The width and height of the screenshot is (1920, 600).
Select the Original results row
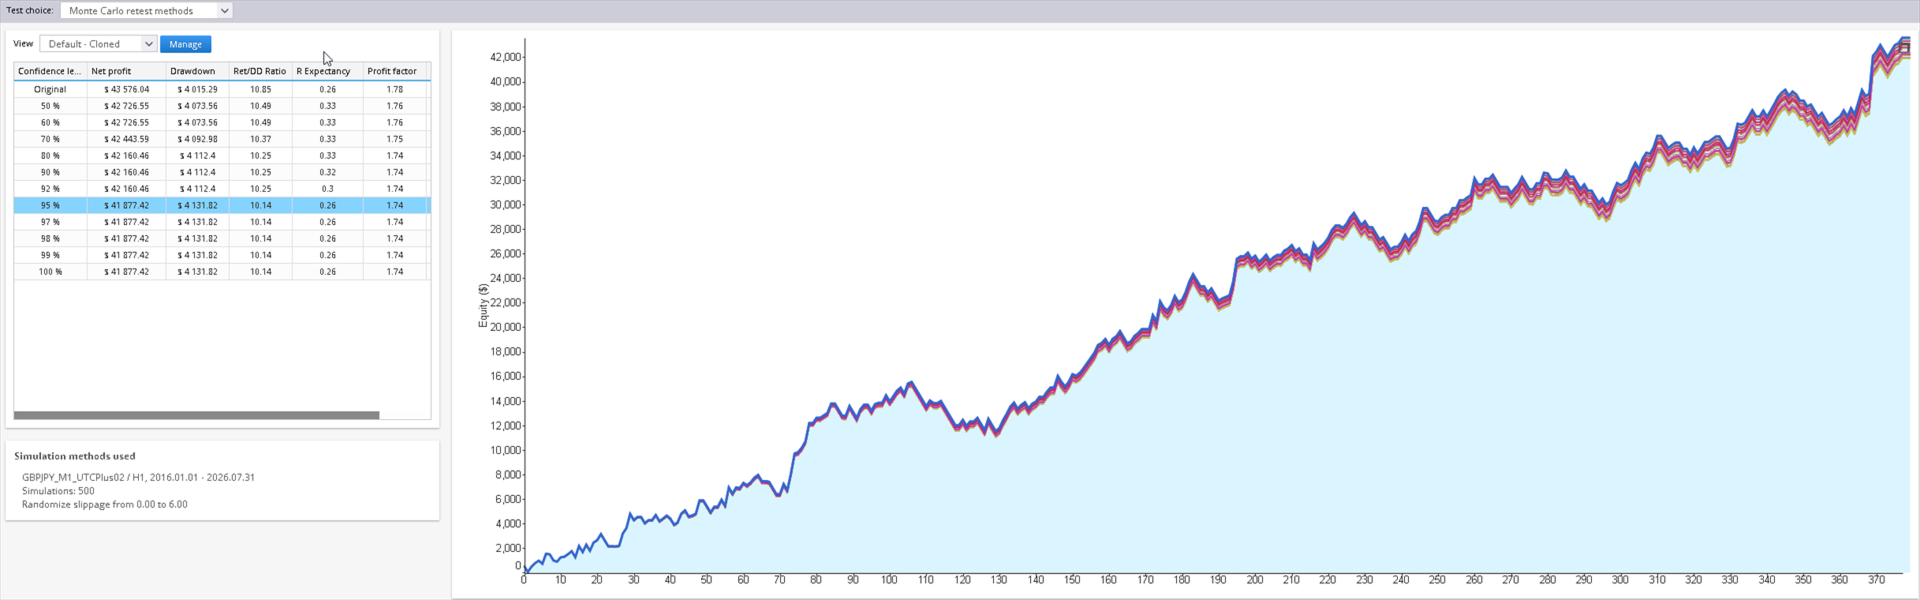click(222, 89)
